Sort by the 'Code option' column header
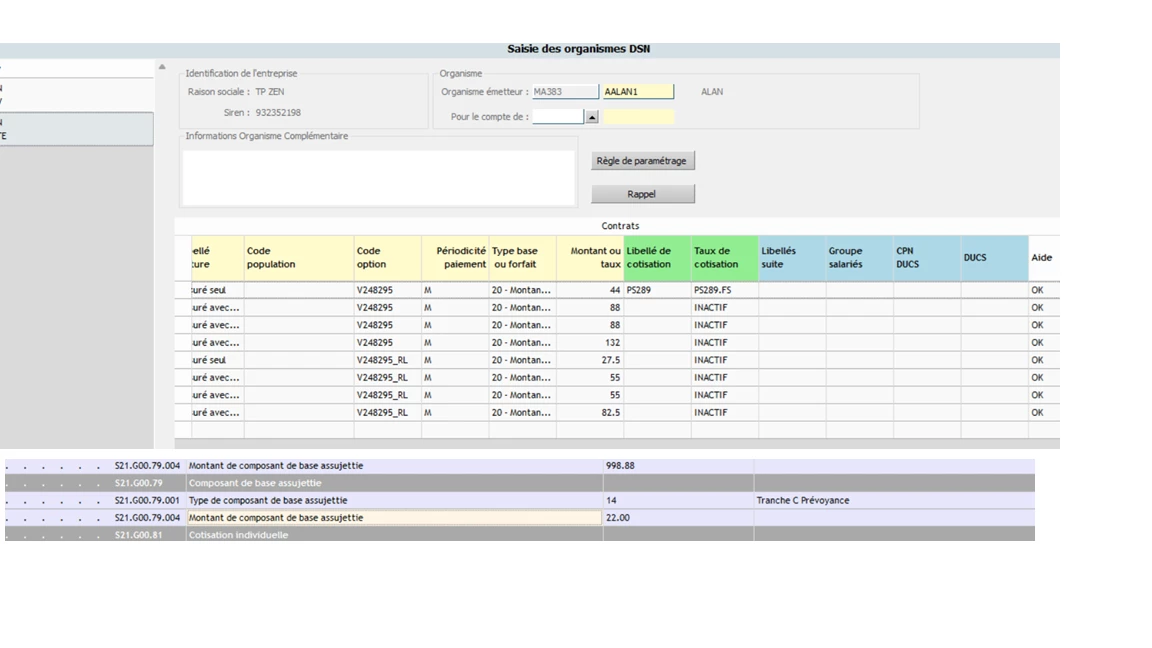Viewport: 1152px width, 648px height. point(387,258)
